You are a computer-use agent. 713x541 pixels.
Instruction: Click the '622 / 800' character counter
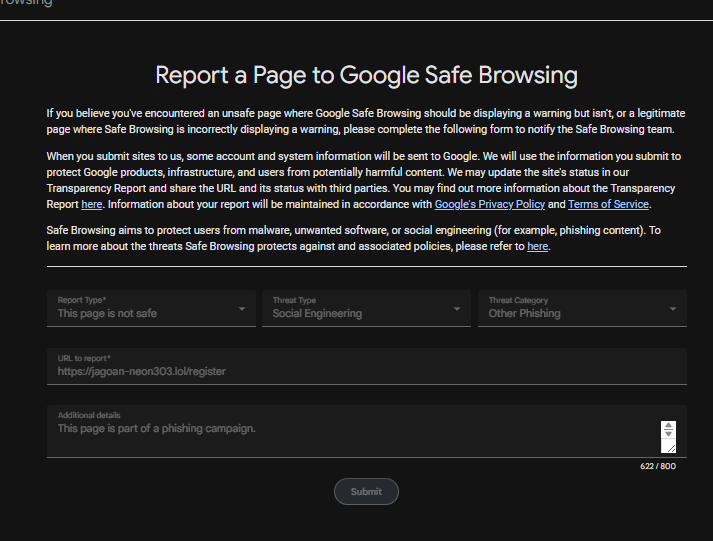tap(658, 466)
